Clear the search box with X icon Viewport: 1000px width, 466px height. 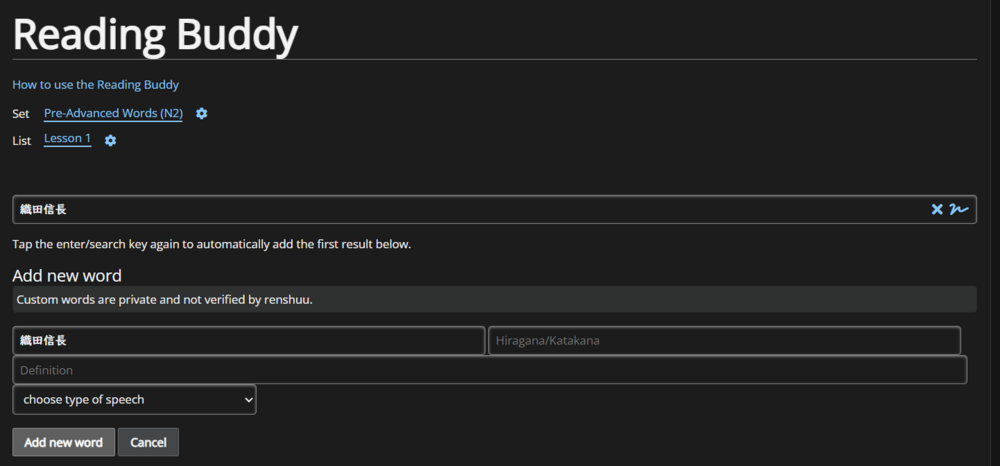click(937, 209)
